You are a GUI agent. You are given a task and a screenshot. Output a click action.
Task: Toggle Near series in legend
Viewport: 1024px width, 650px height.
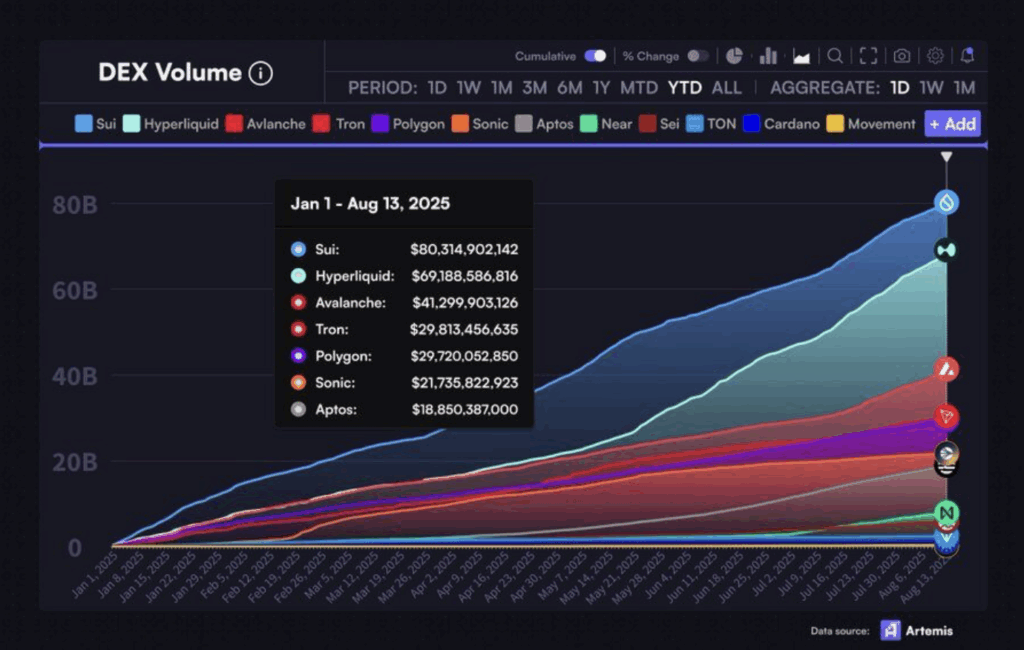pyautogui.click(x=606, y=124)
